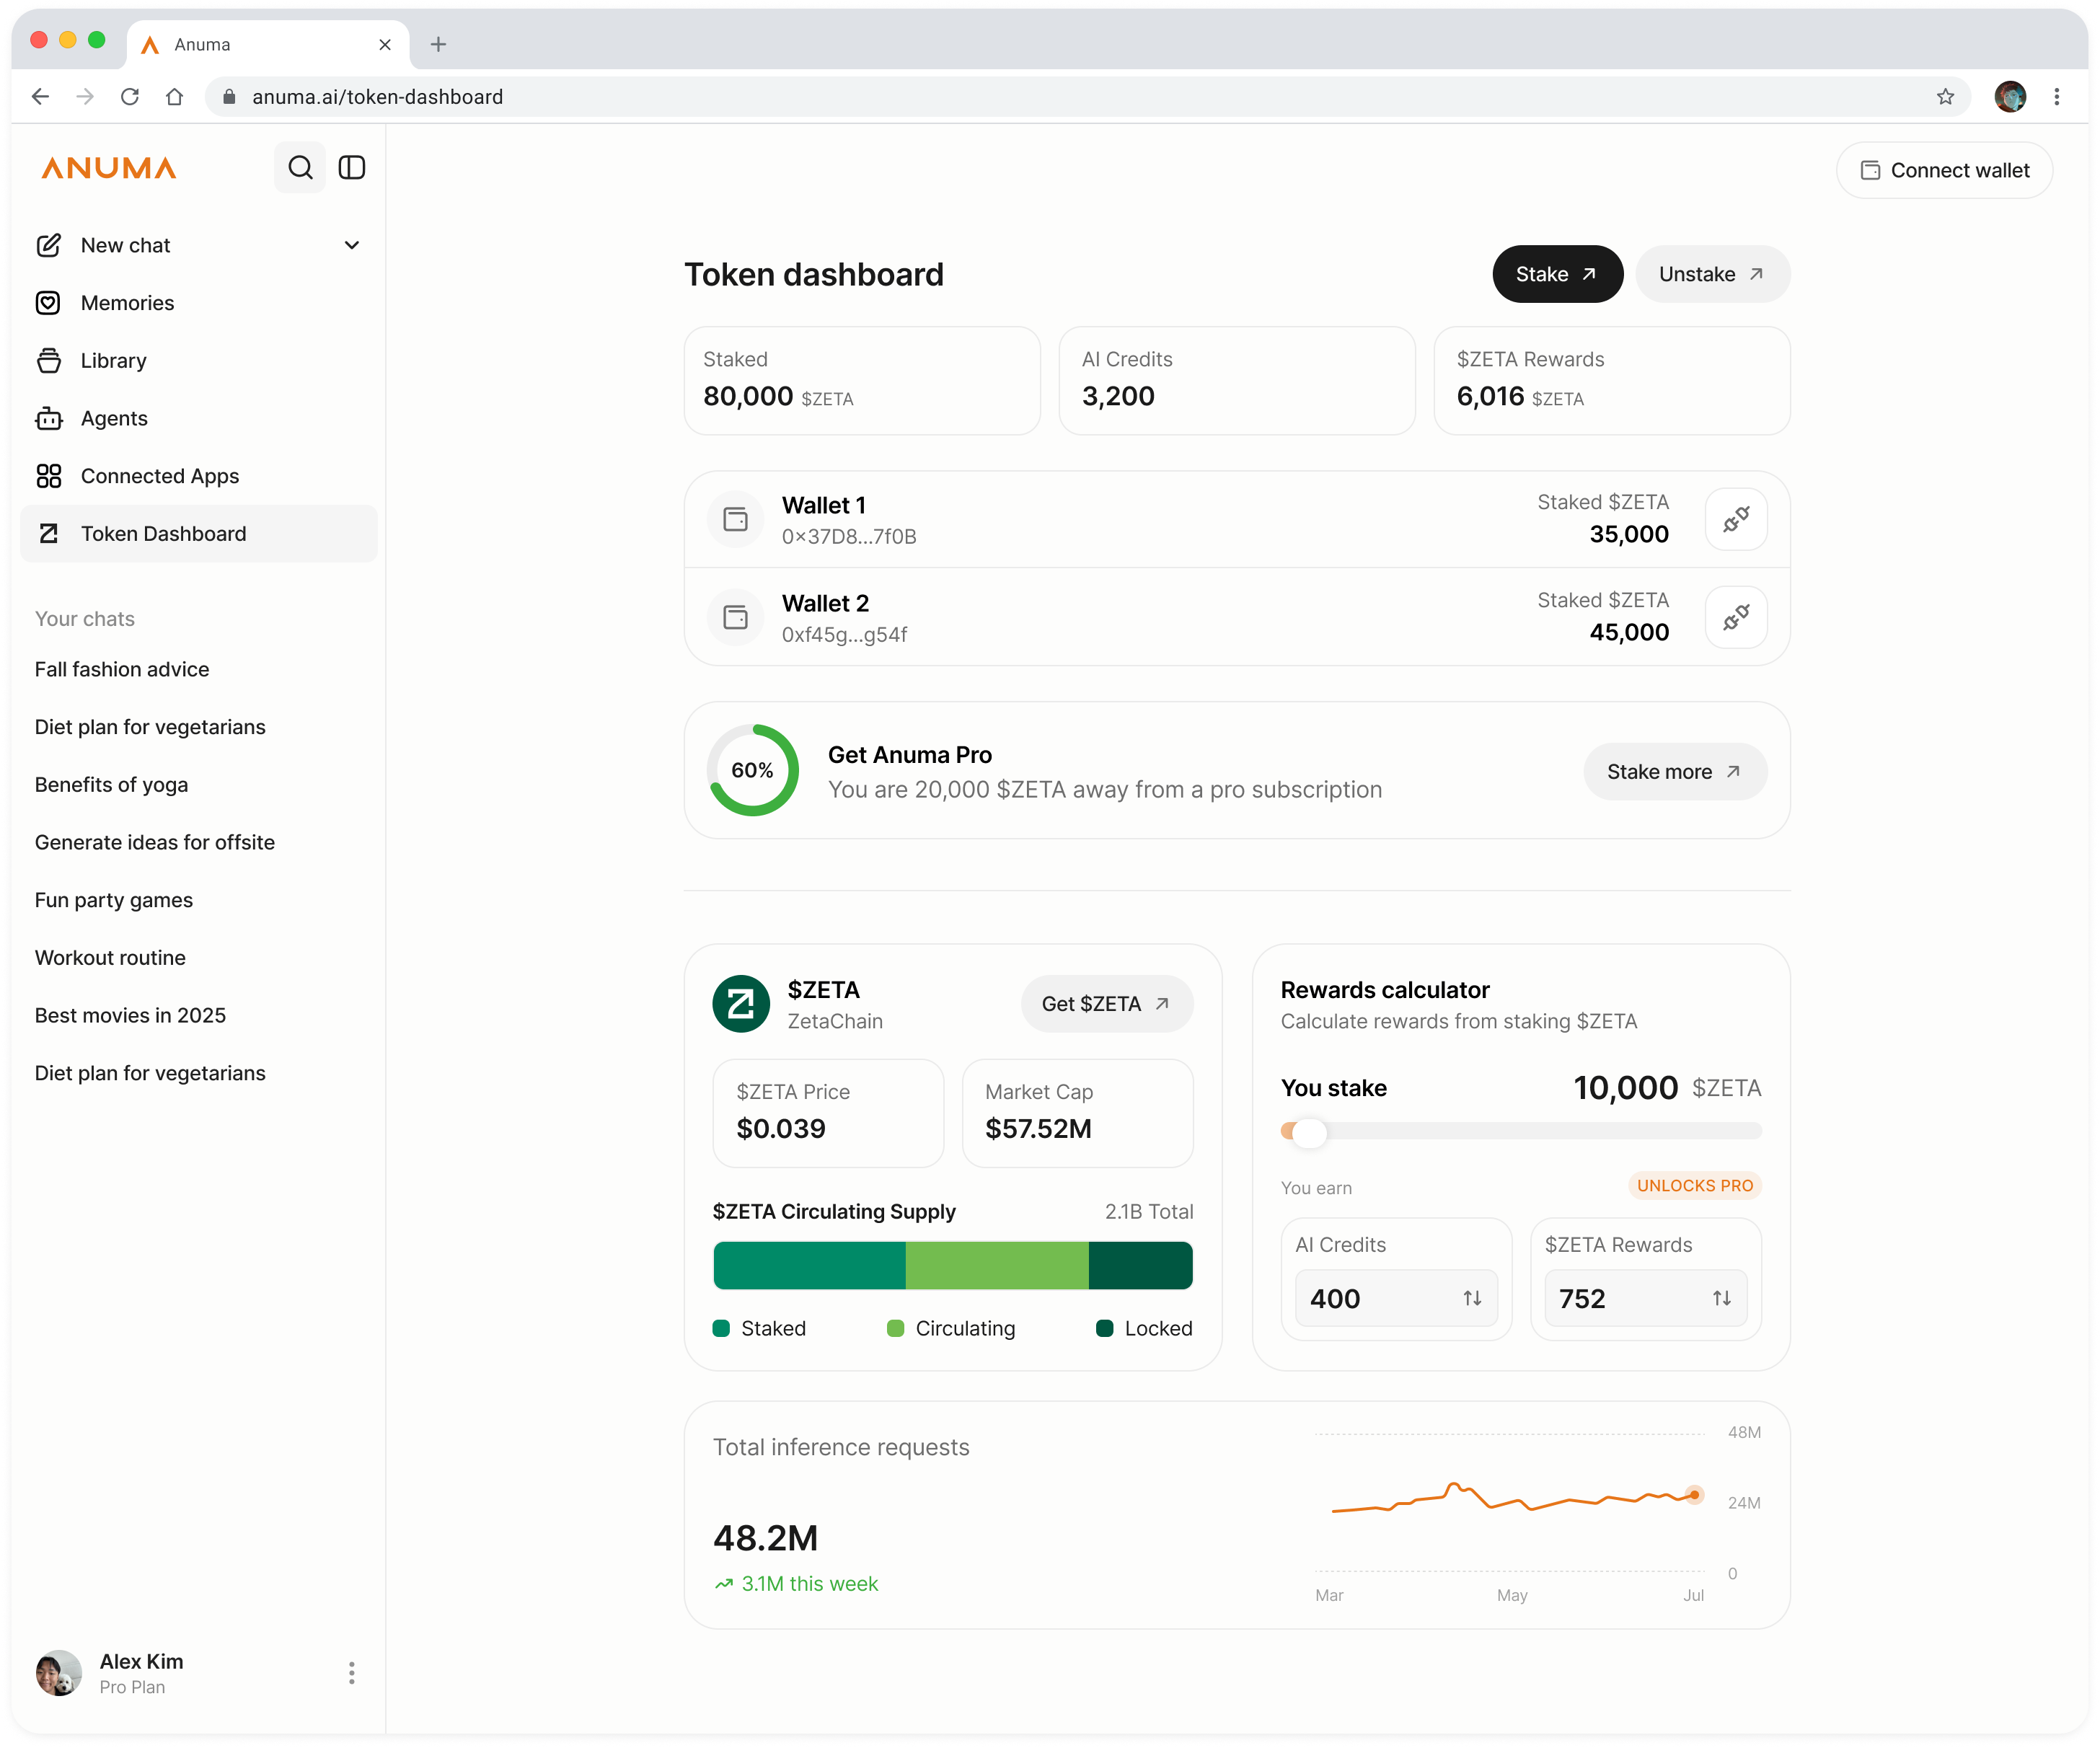Click the browser forward arrow
Screen dimensions: 2100x1748
[x=85, y=97]
